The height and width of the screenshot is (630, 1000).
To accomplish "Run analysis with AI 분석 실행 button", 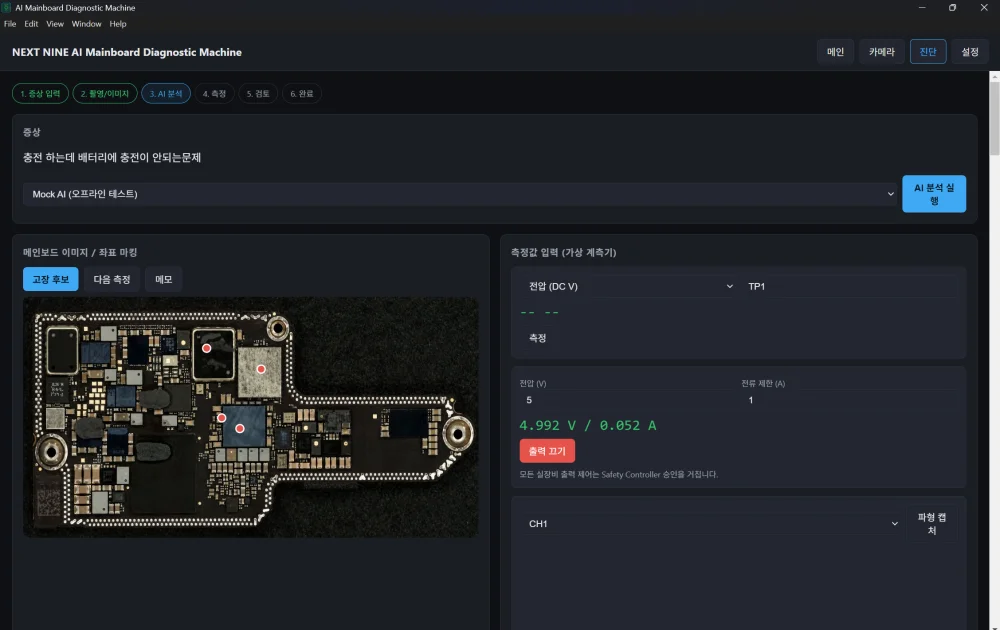I will point(934,194).
